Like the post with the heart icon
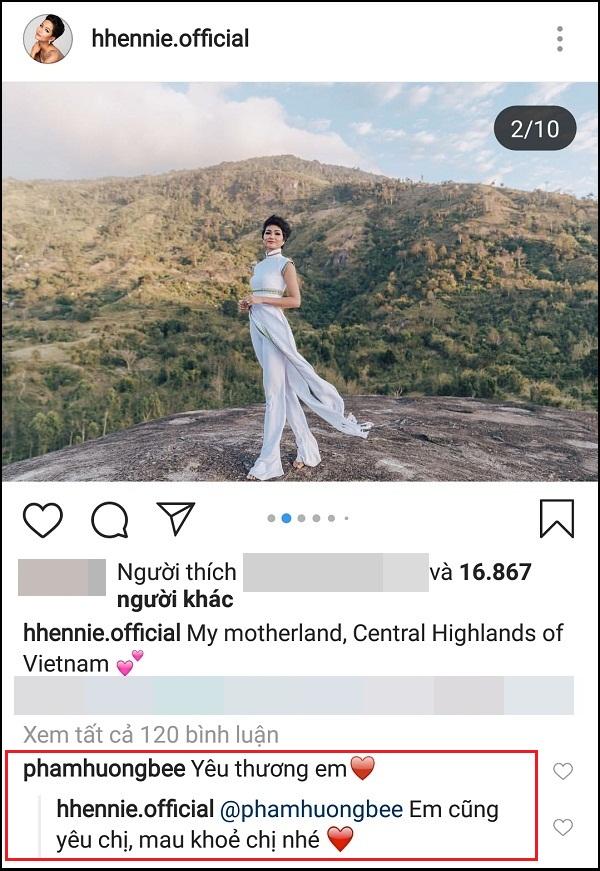The height and width of the screenshot is (871, 600). coord(43,519)
